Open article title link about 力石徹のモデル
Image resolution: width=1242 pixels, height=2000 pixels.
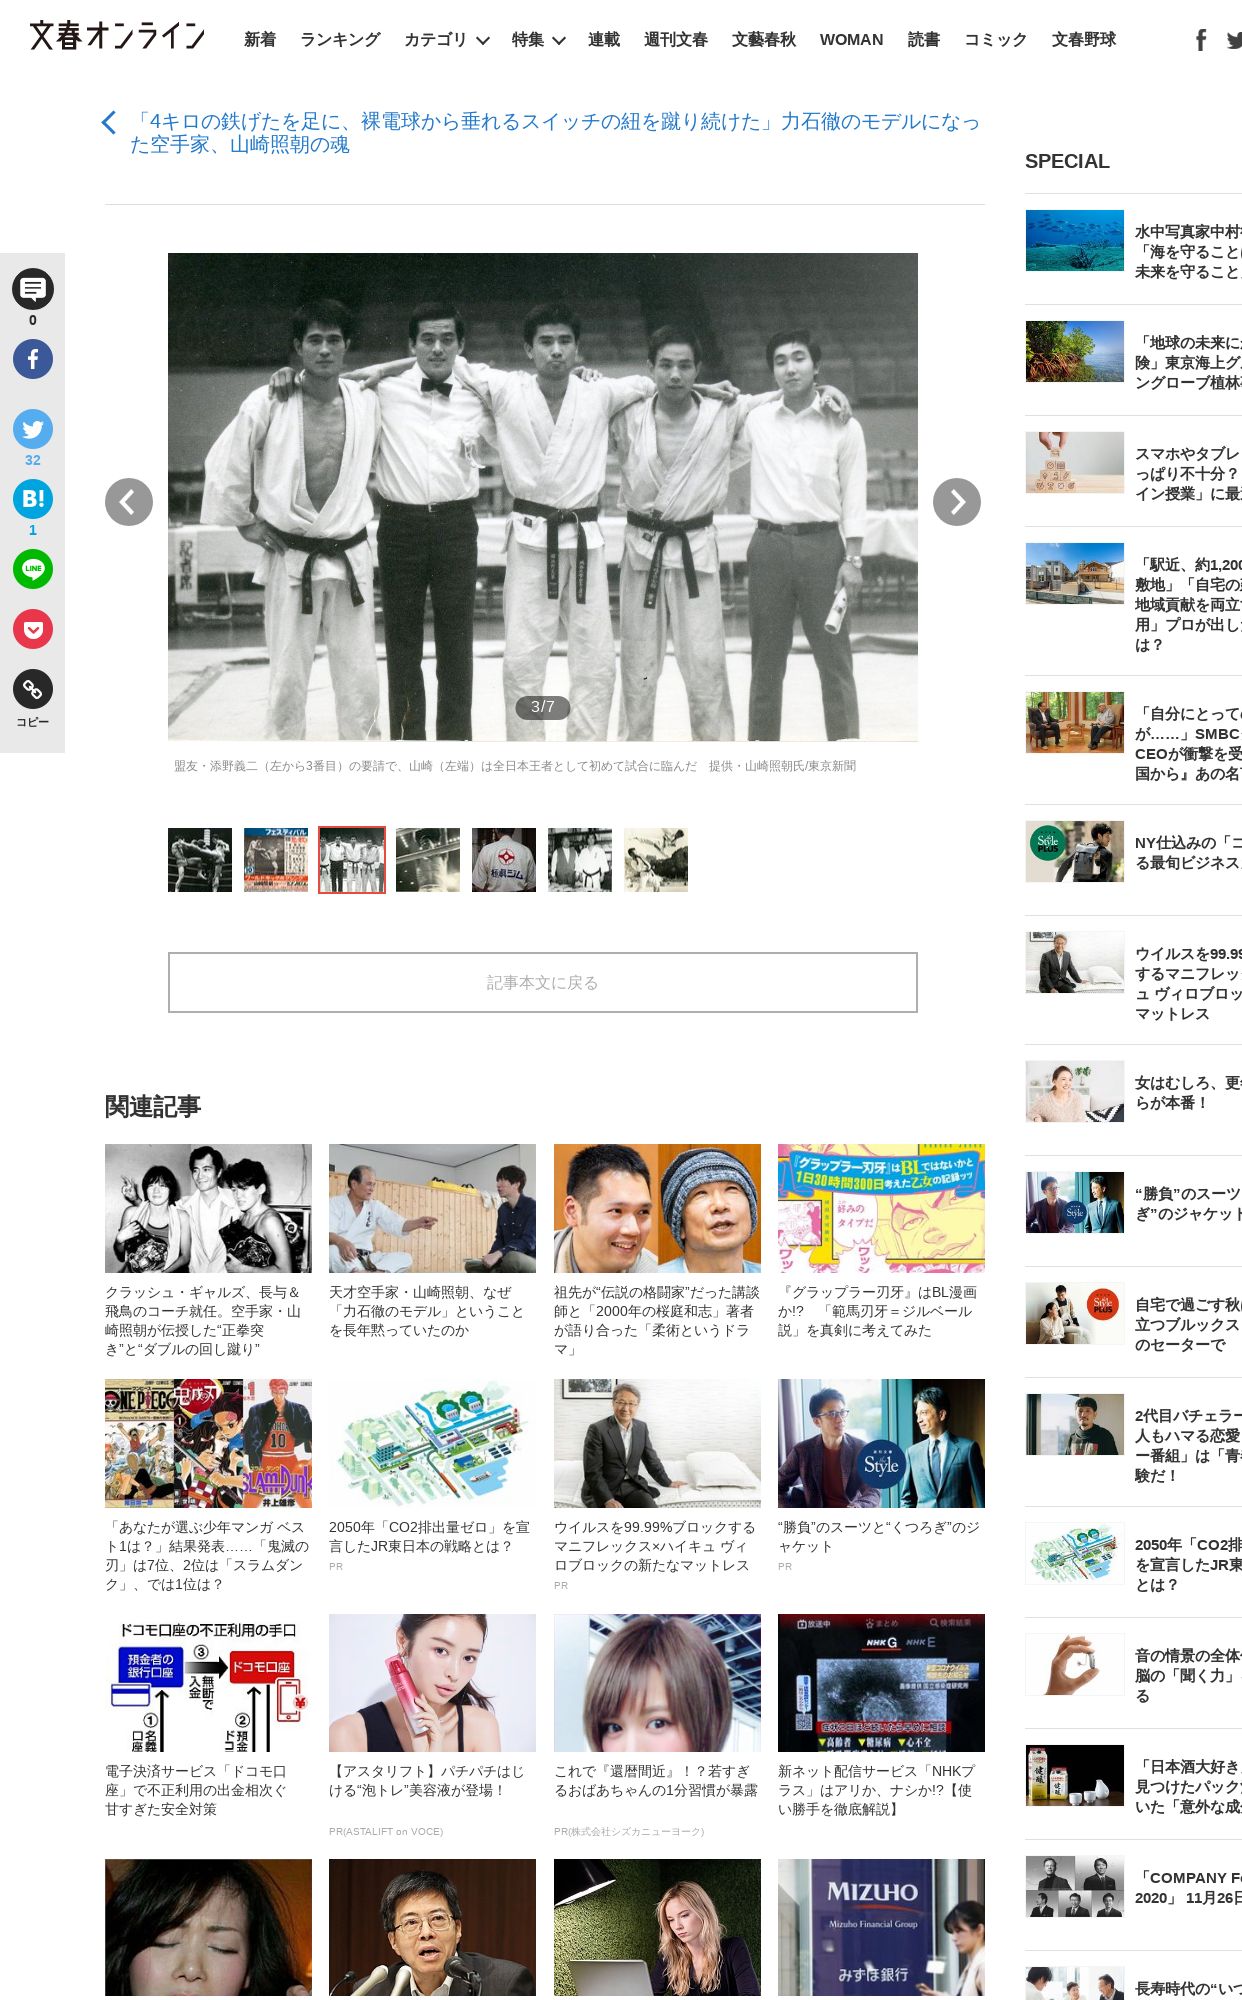(554, 133)
